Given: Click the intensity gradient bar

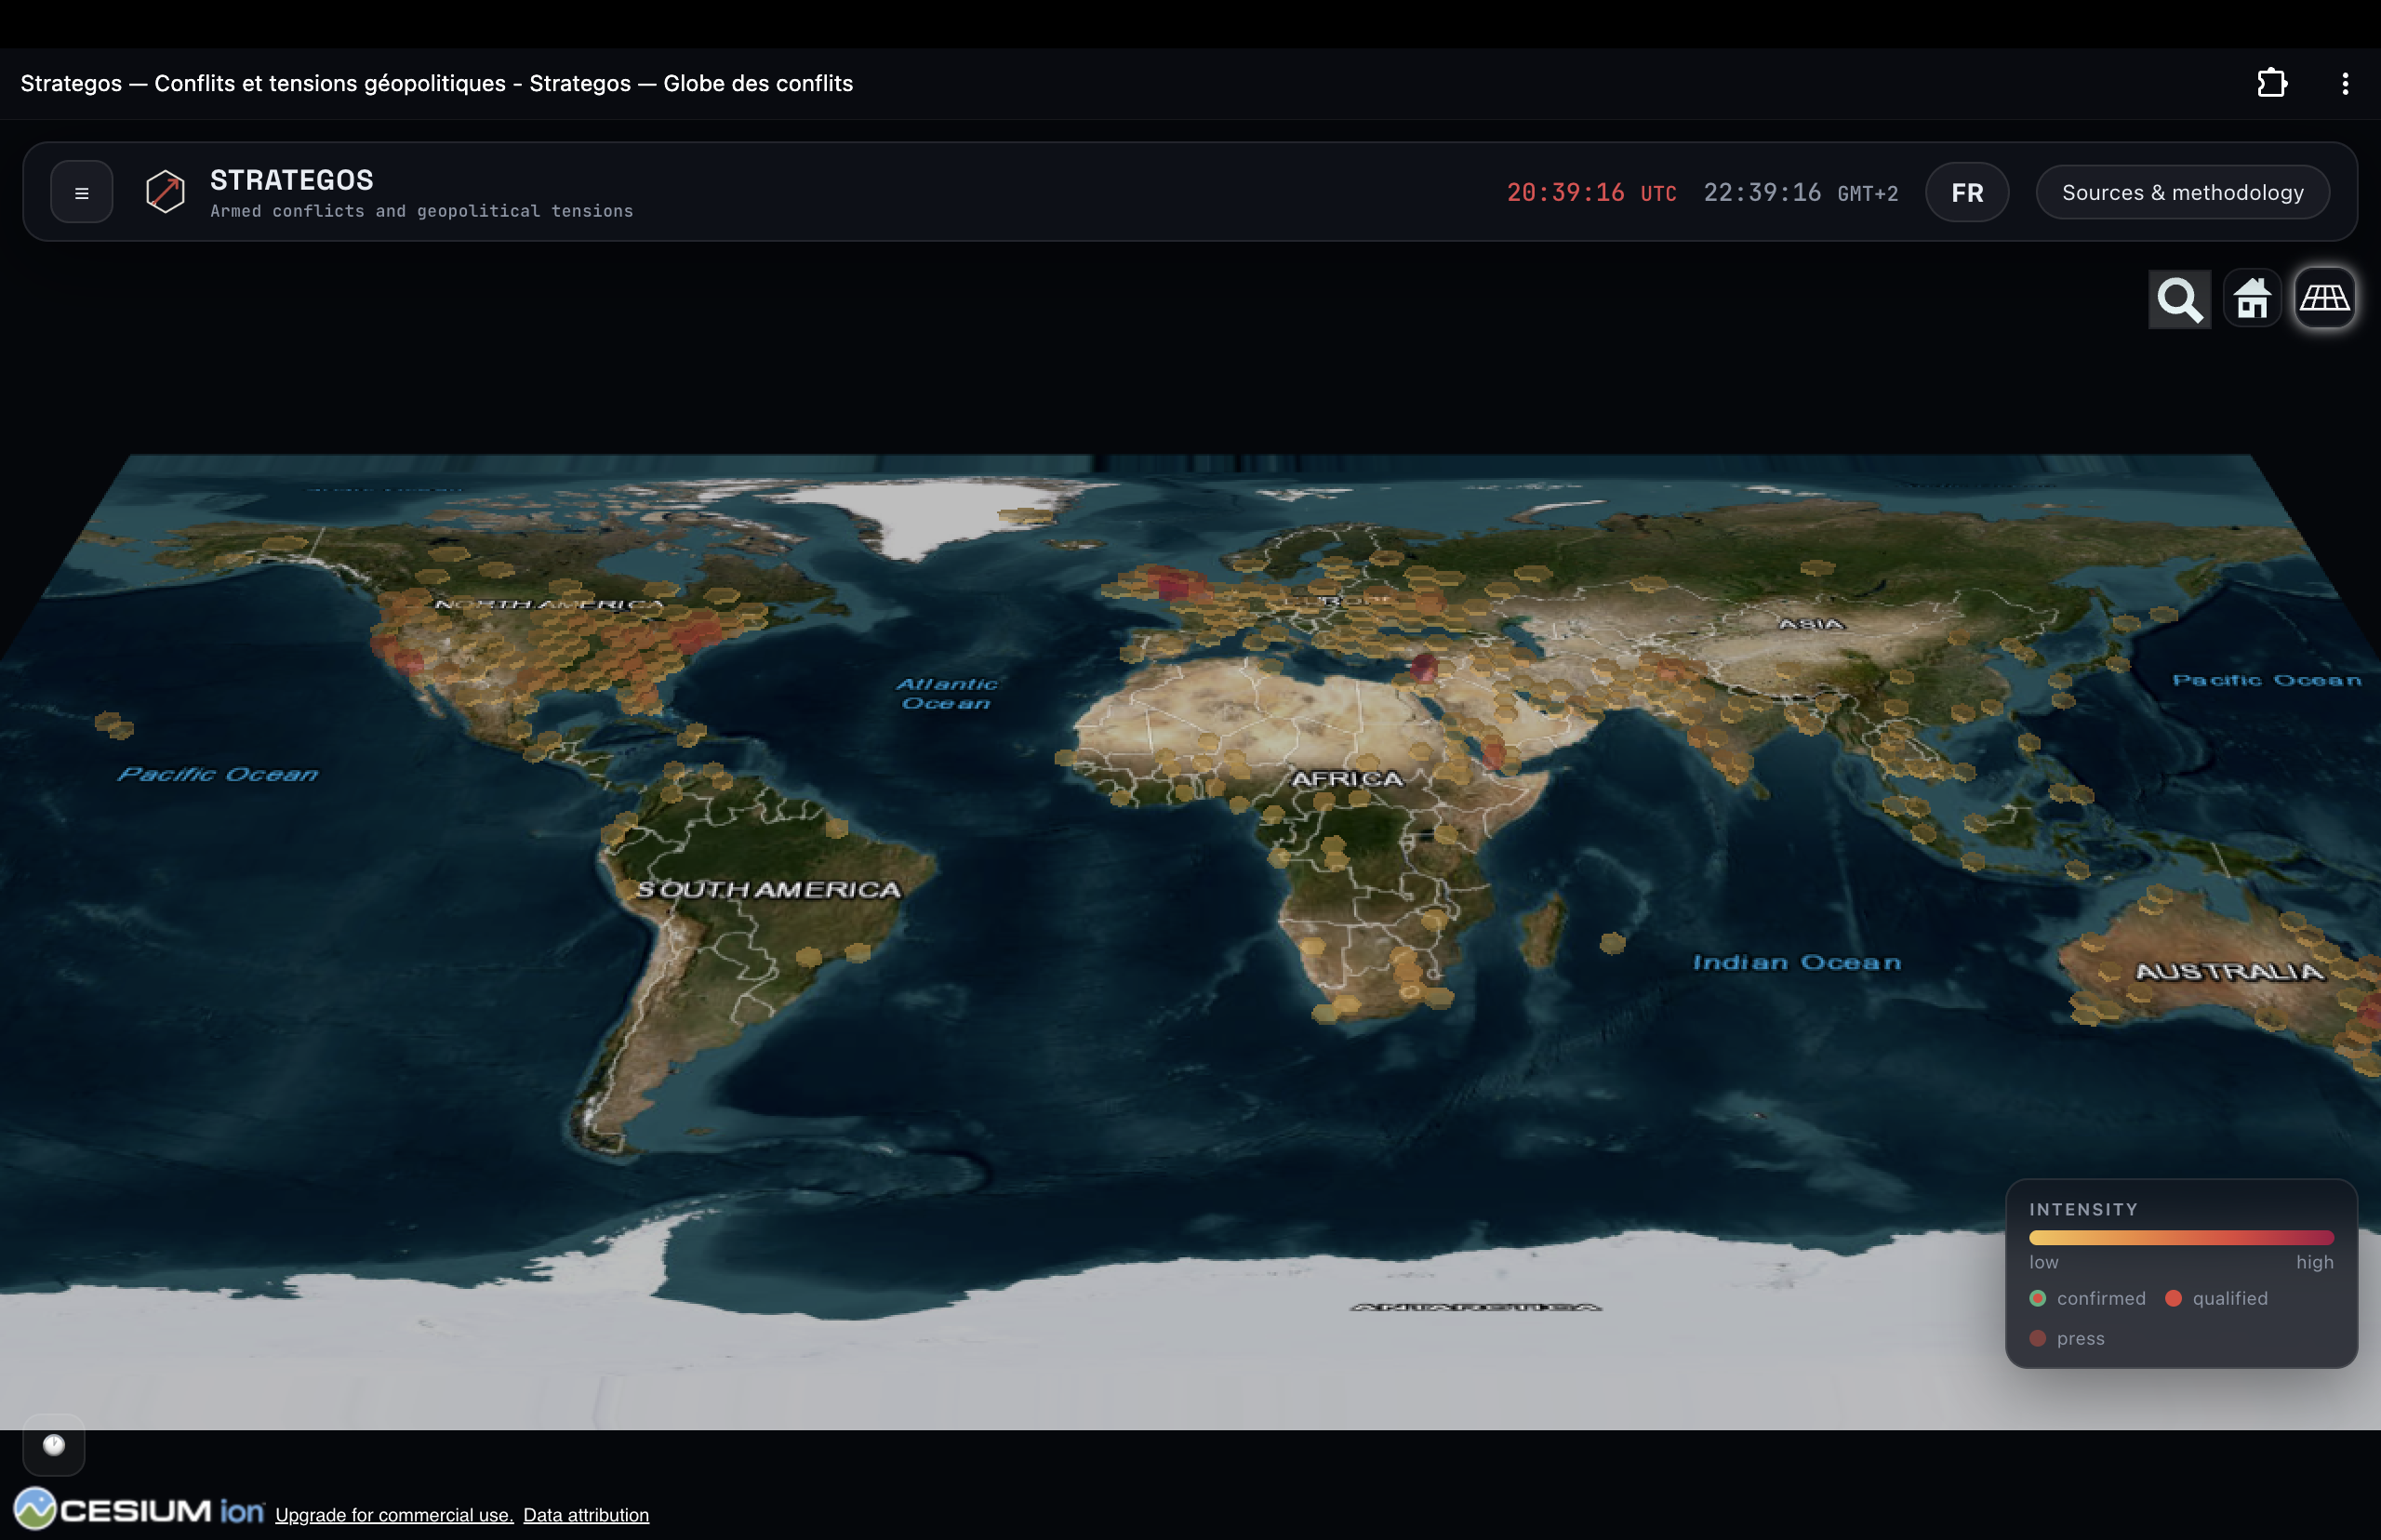Looking at the screenshot, I should point(2181,1238).
